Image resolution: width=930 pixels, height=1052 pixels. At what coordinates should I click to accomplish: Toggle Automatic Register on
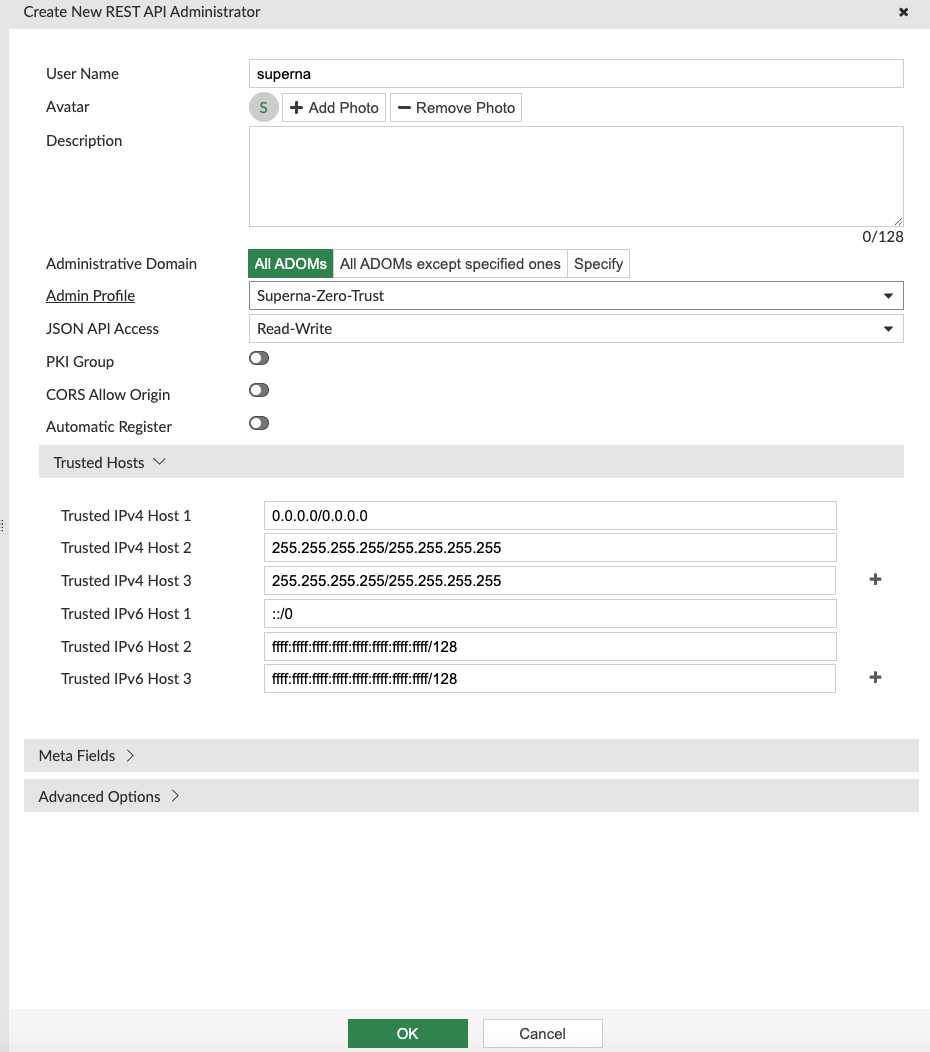point(259,424)
